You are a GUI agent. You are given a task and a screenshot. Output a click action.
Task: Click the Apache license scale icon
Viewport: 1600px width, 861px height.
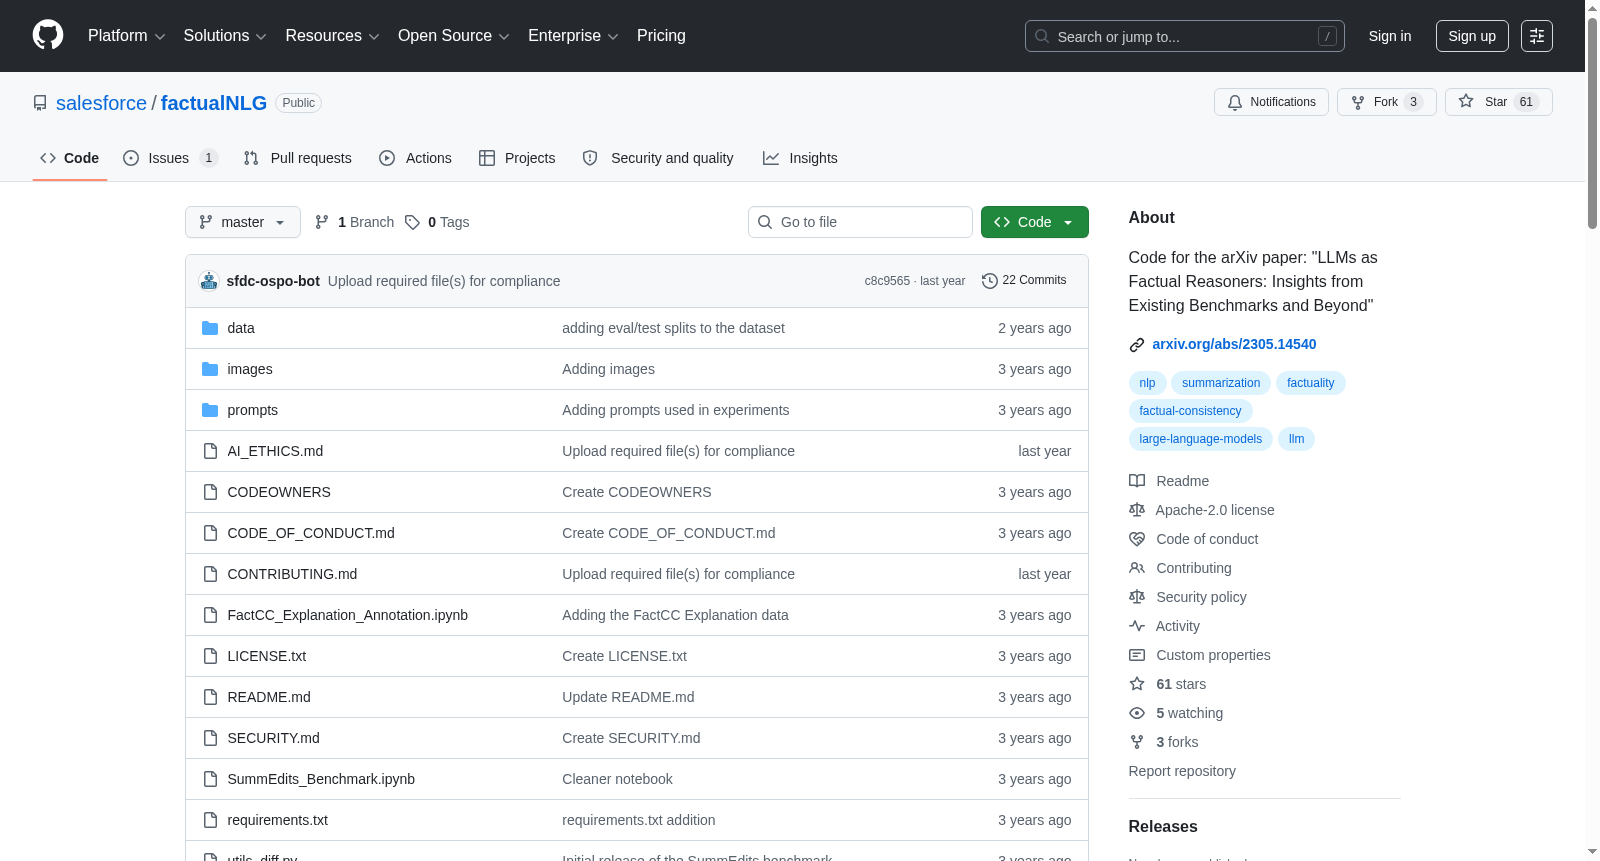(x=1137, y=510)
